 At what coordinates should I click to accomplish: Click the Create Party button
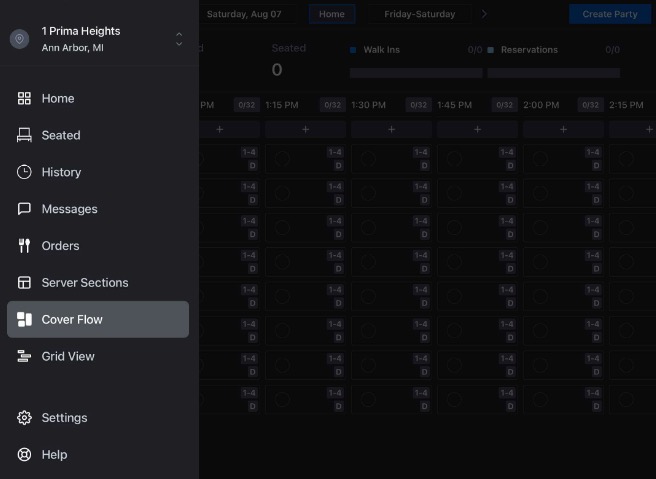610,14
